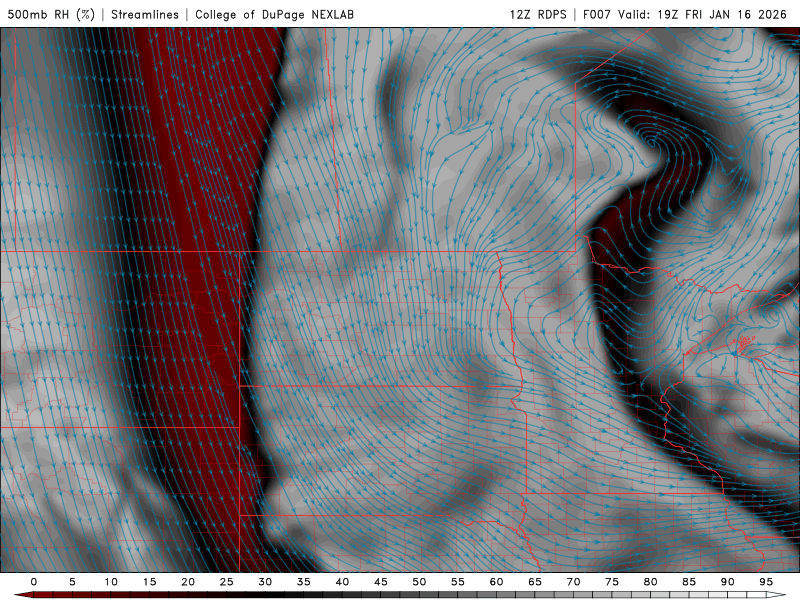
Task: Select the "55" tick label
Action: point(457,582)
